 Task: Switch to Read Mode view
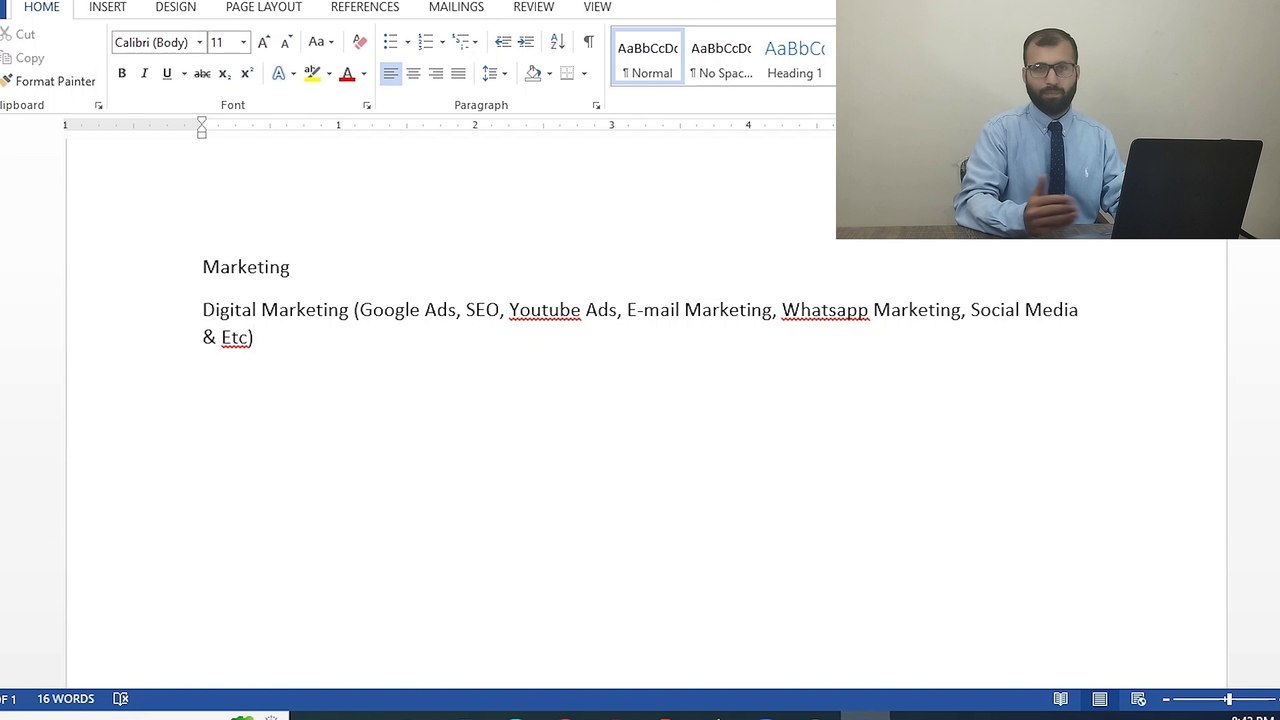coord(1061,699)
